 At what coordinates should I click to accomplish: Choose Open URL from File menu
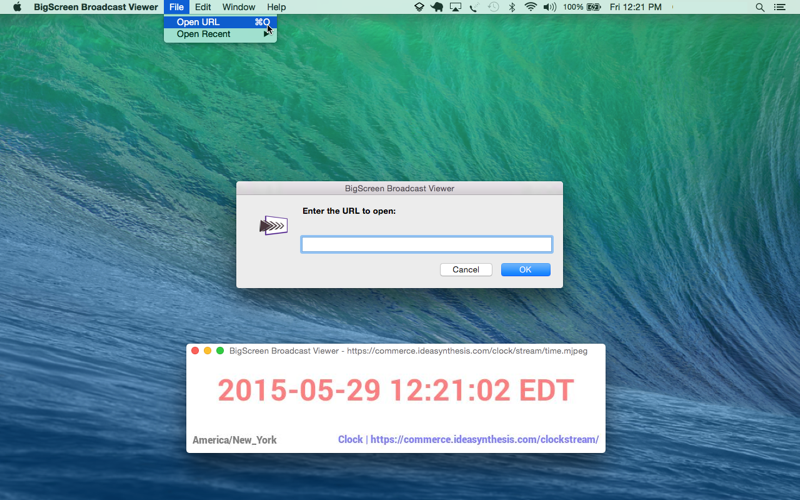click(x=220, y=22)
